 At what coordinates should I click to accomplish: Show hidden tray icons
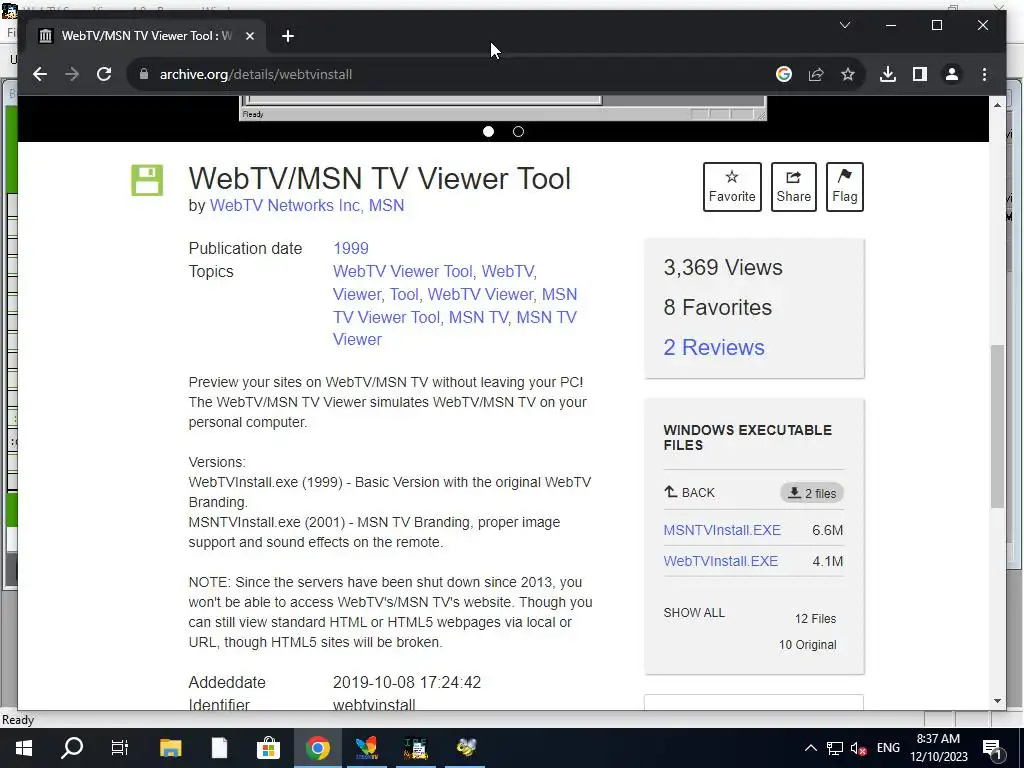810,748
